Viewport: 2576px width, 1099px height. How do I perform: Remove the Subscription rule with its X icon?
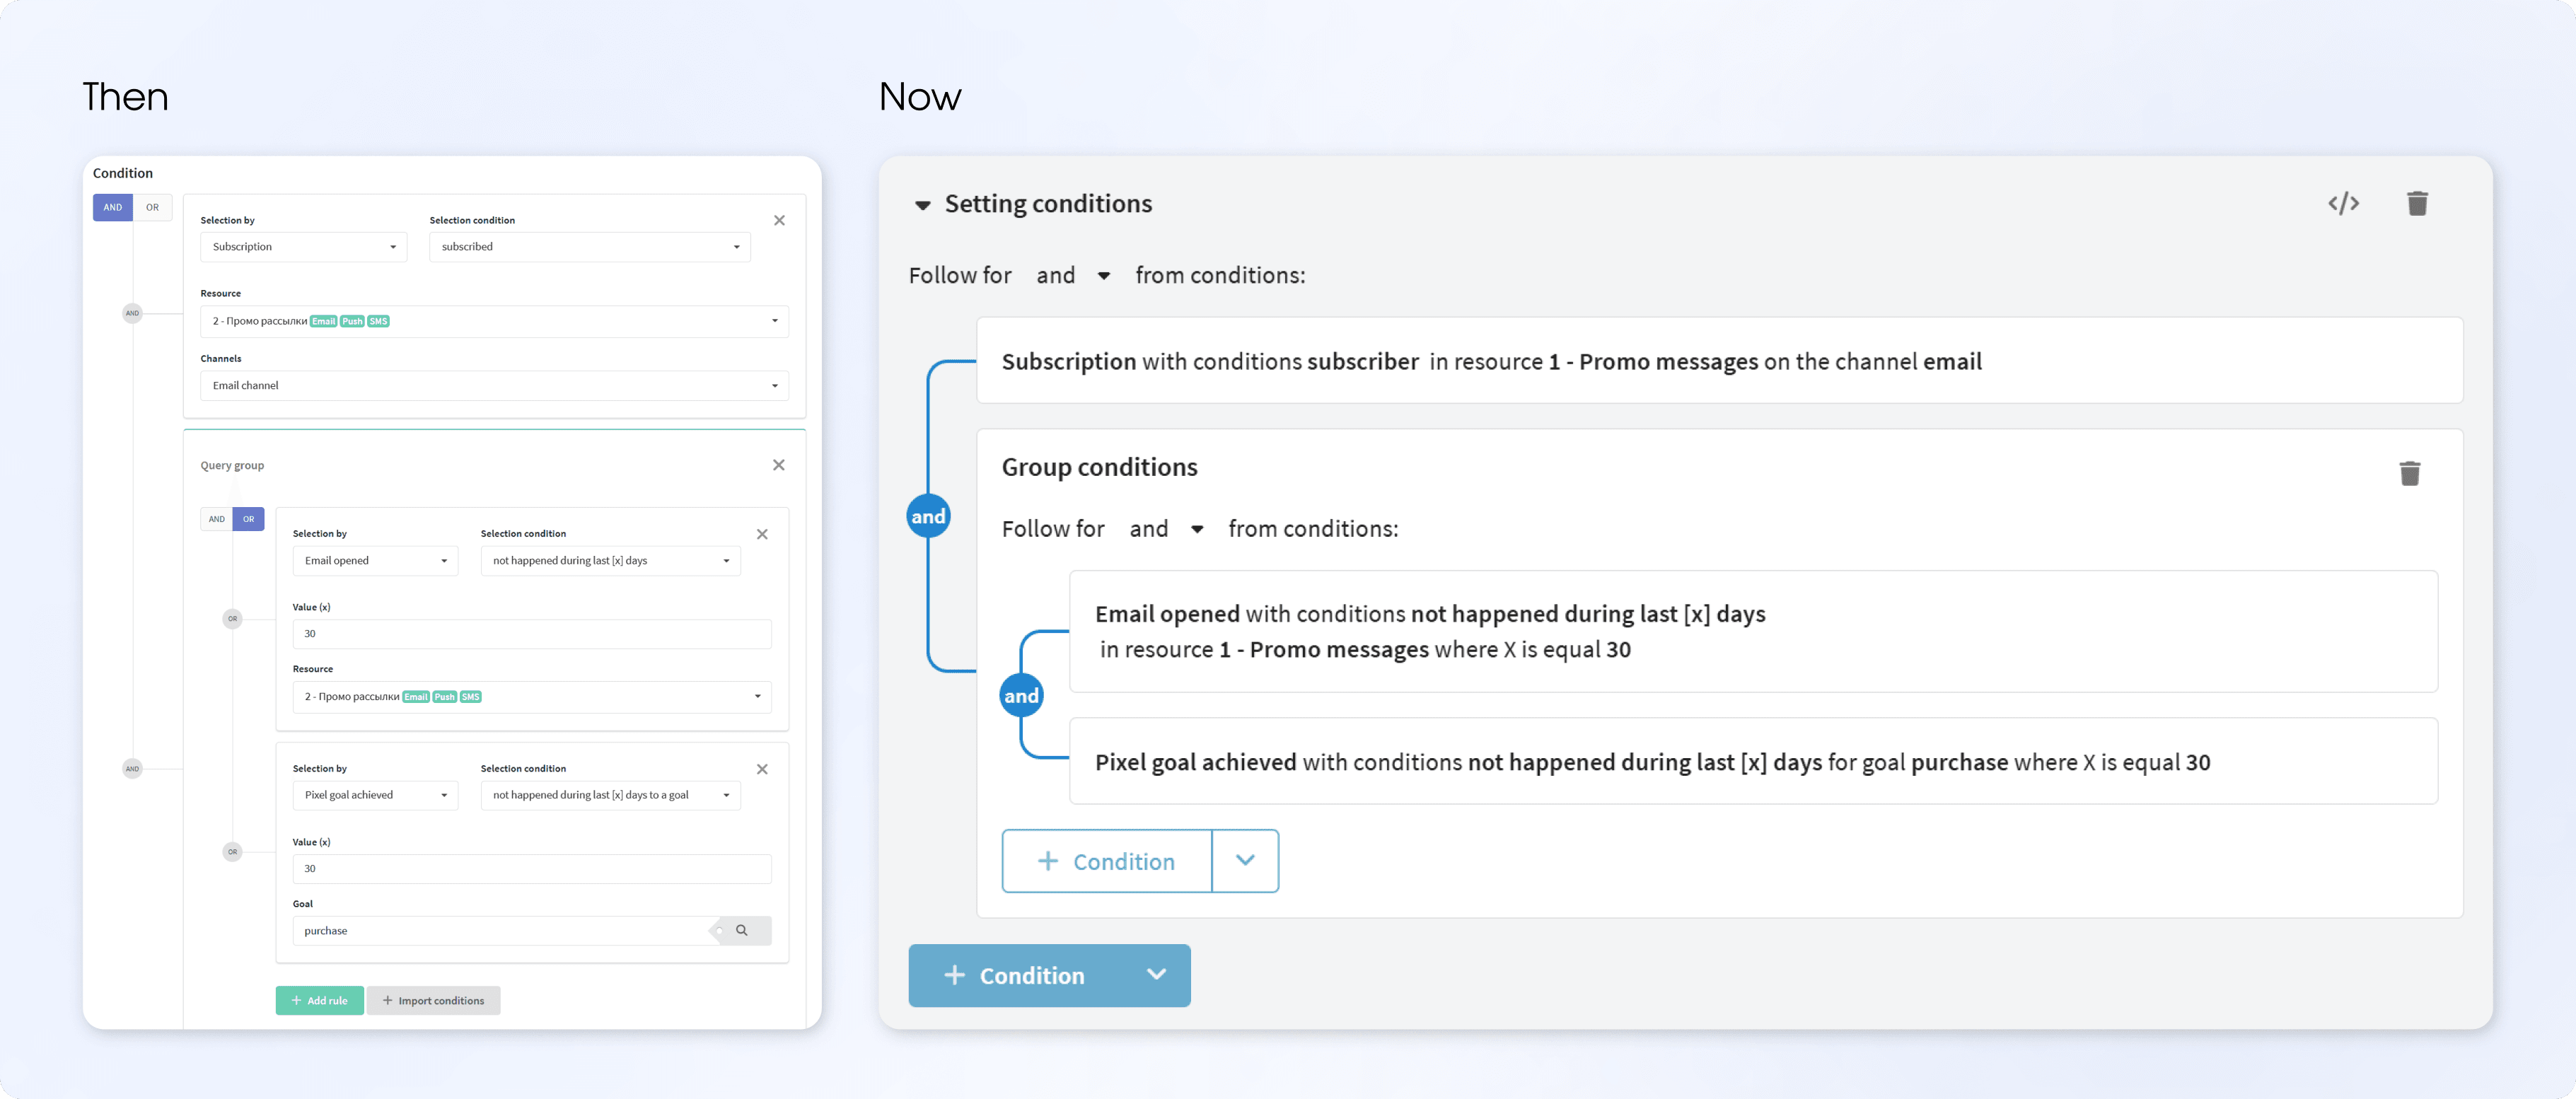[779, 221]
